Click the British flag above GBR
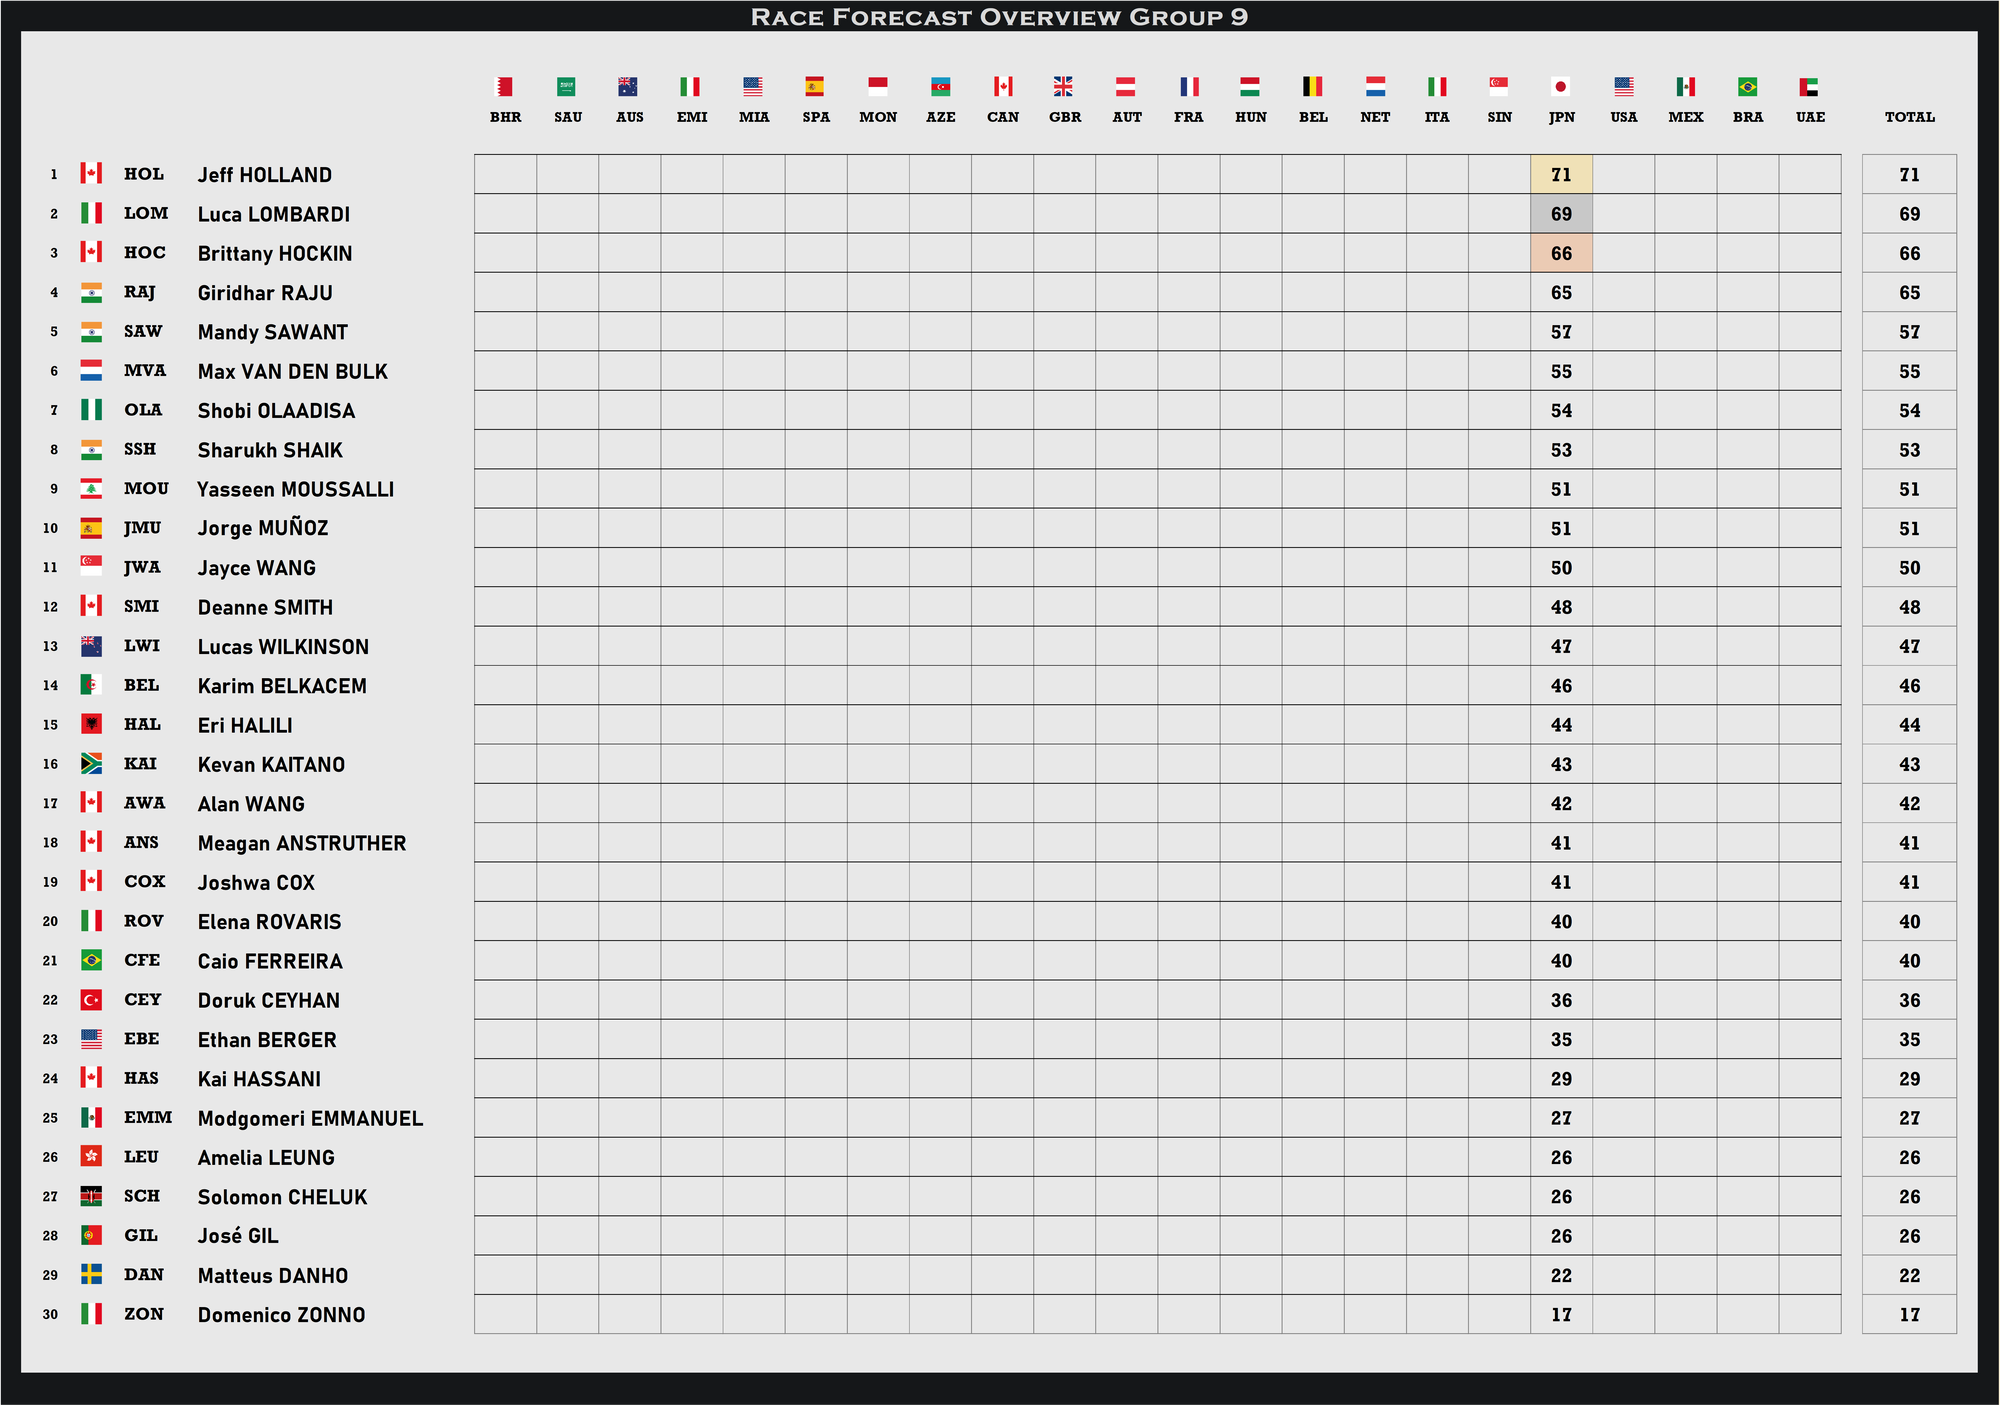2000x1405 pixels. (x=1064, y=87)
